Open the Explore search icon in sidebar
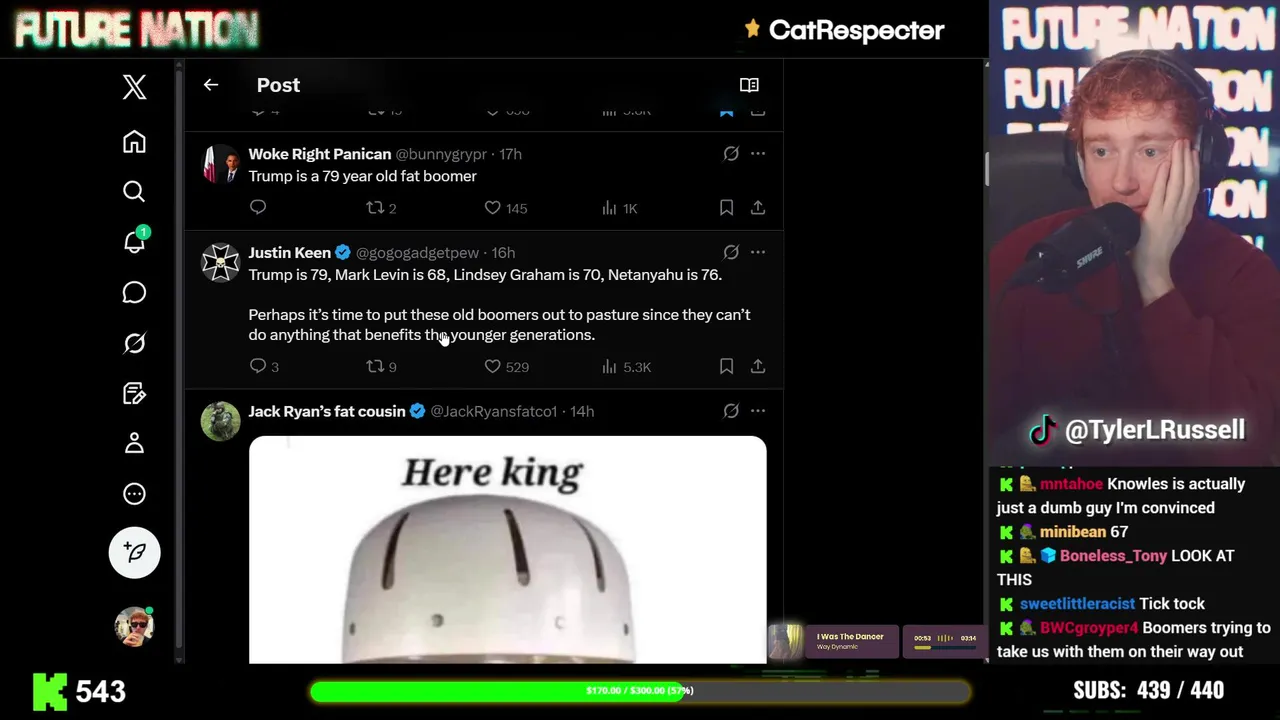 pyautogui.click(x=134, y=192)
